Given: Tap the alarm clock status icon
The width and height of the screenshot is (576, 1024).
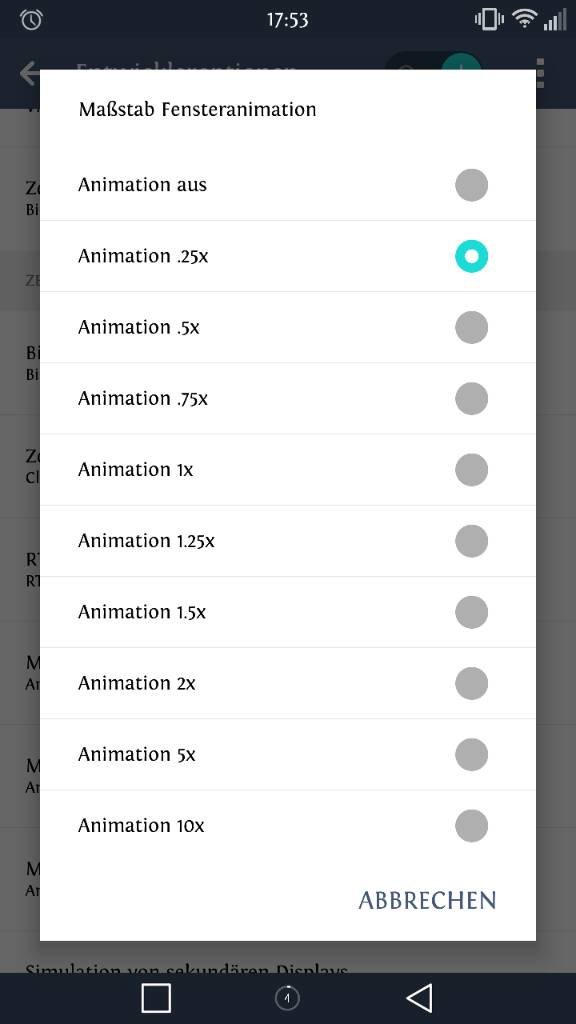Looking at the screenshot, I should 31,20.
